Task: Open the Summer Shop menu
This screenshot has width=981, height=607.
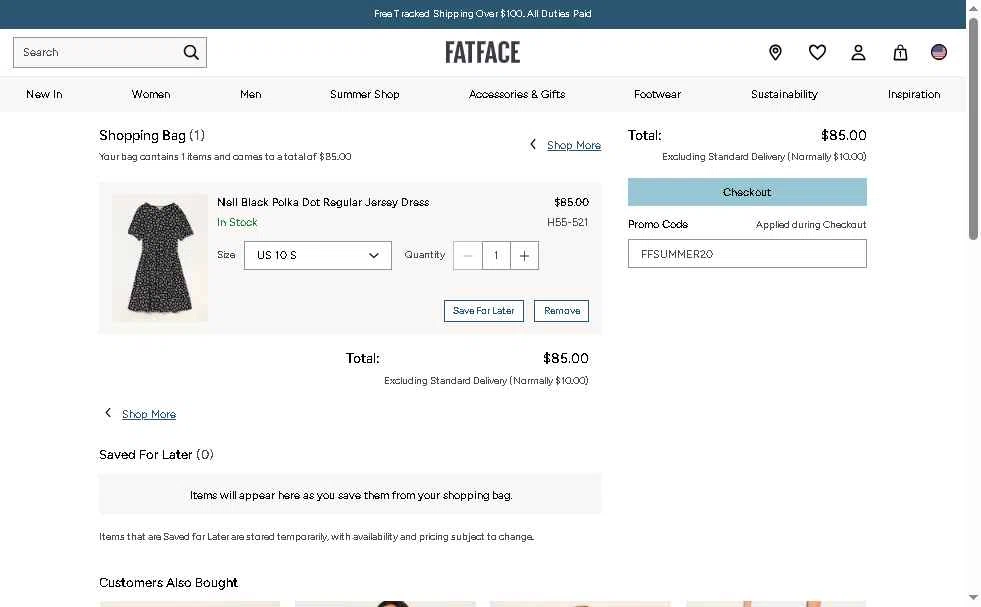Action: 365,94
